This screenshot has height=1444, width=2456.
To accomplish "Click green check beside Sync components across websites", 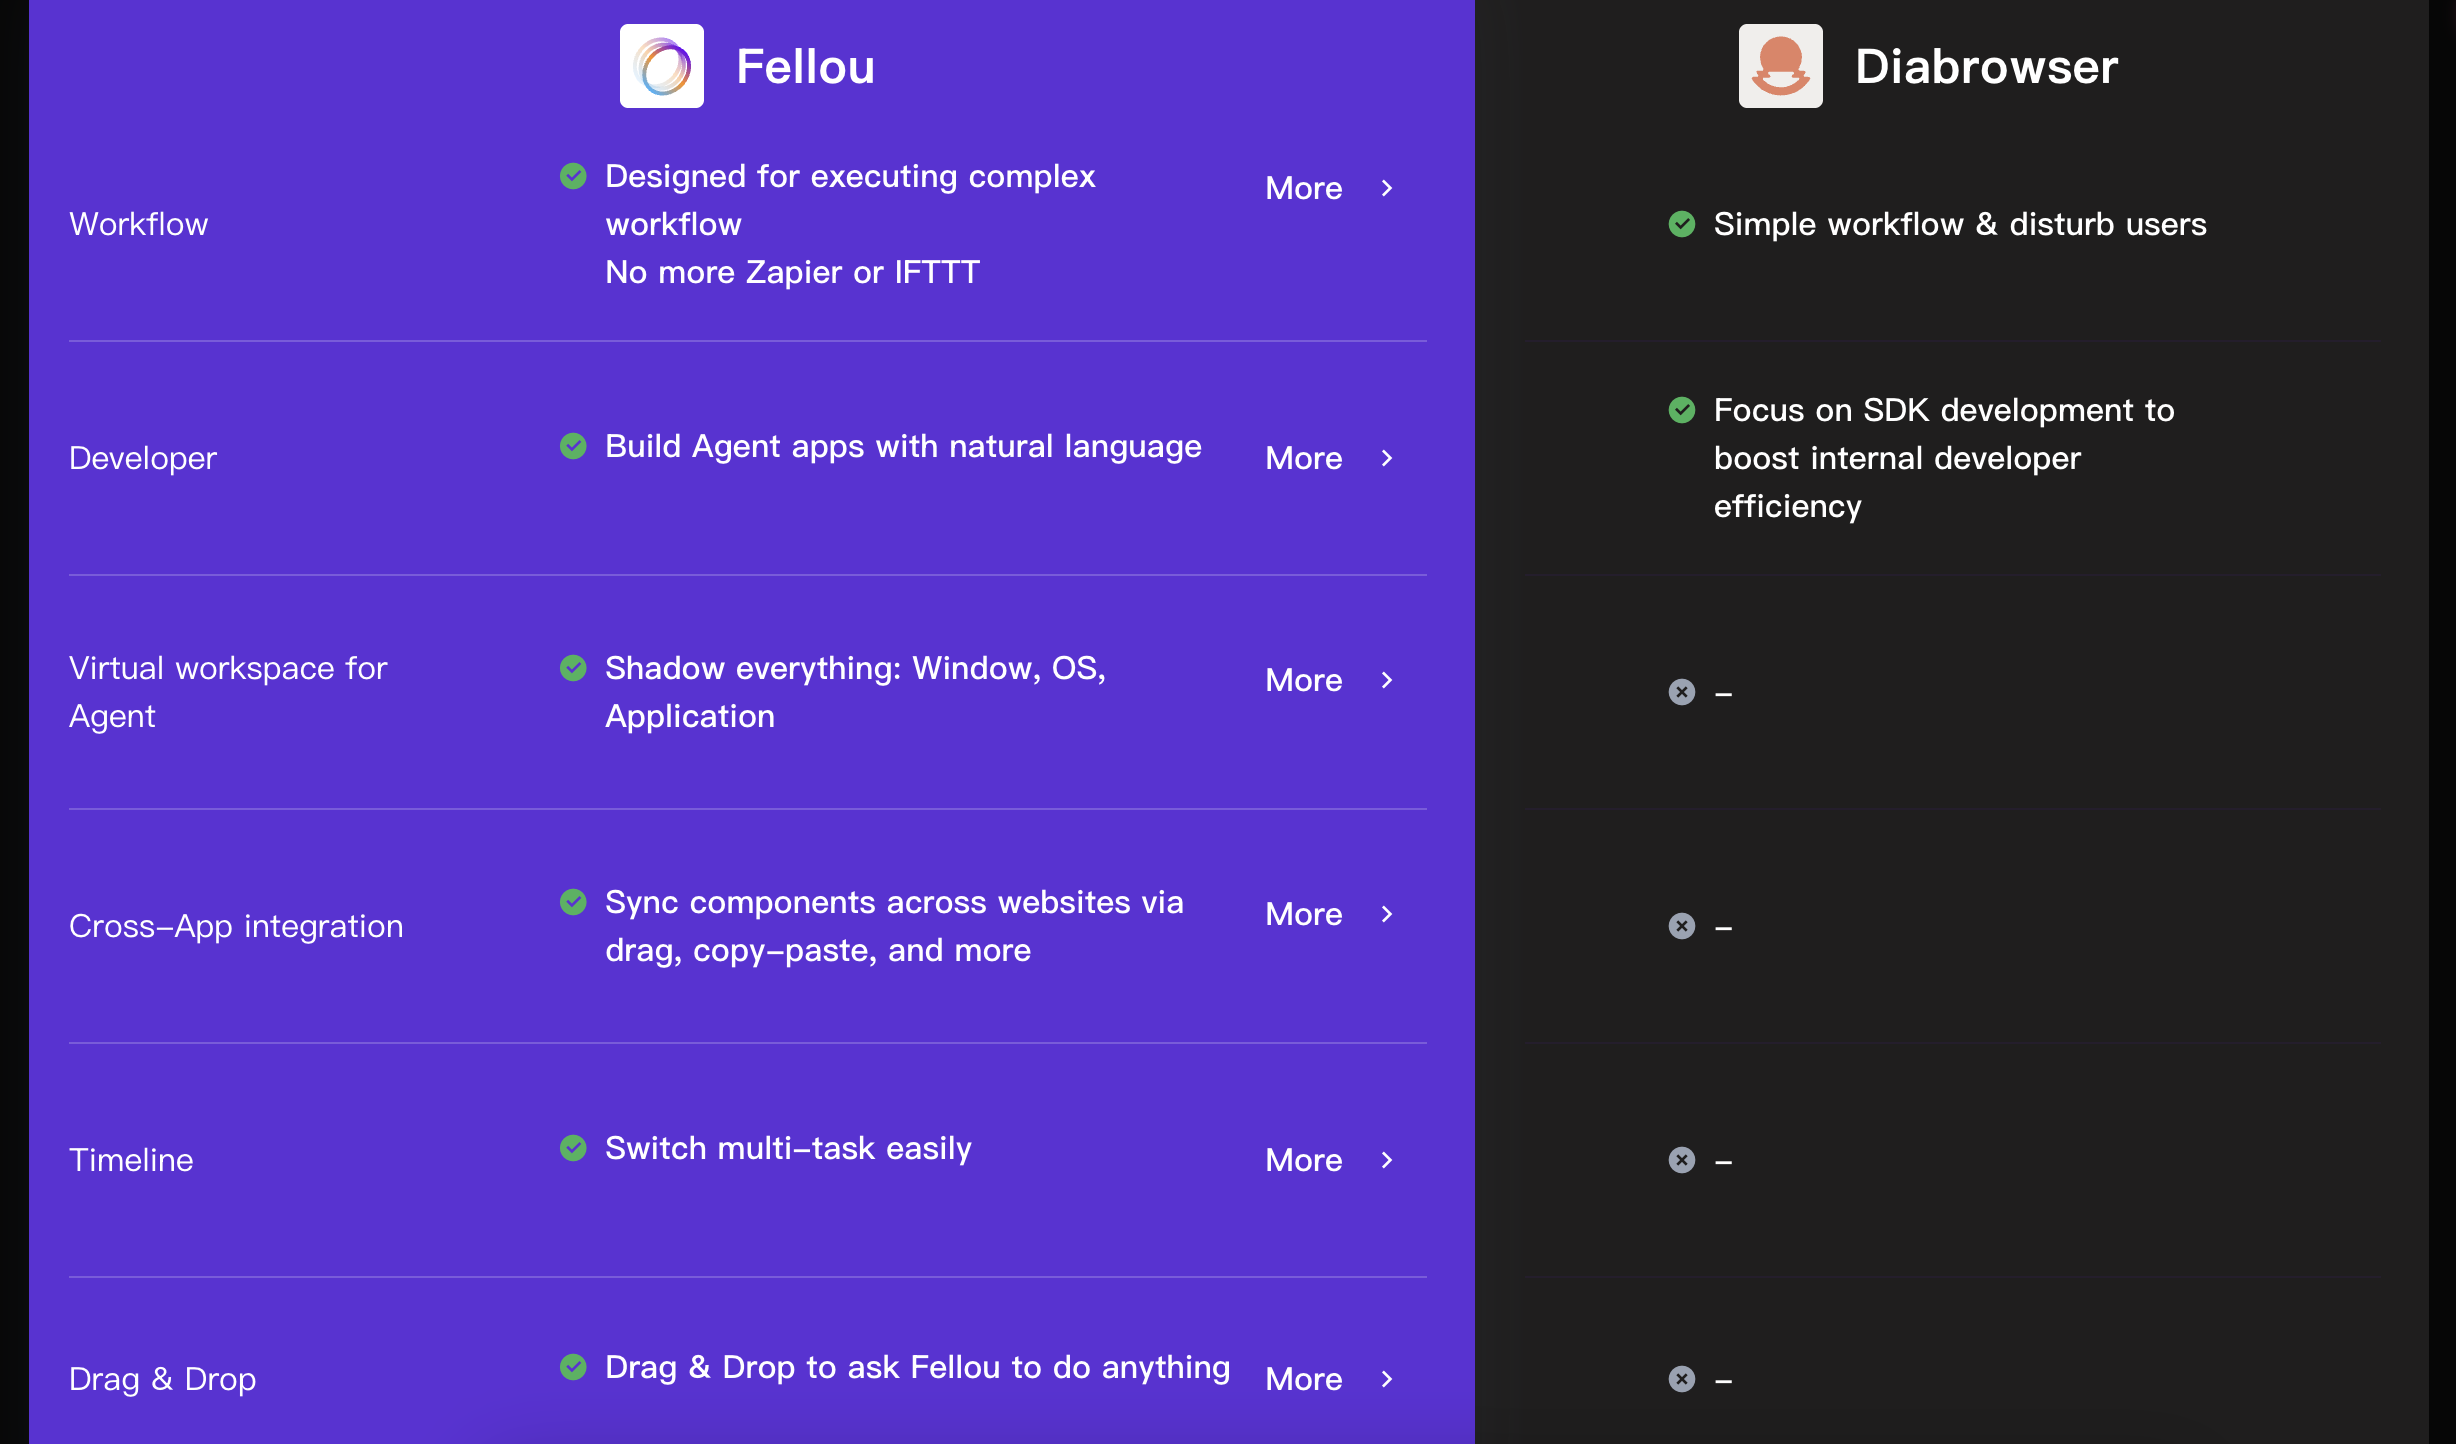I will 573,902.
